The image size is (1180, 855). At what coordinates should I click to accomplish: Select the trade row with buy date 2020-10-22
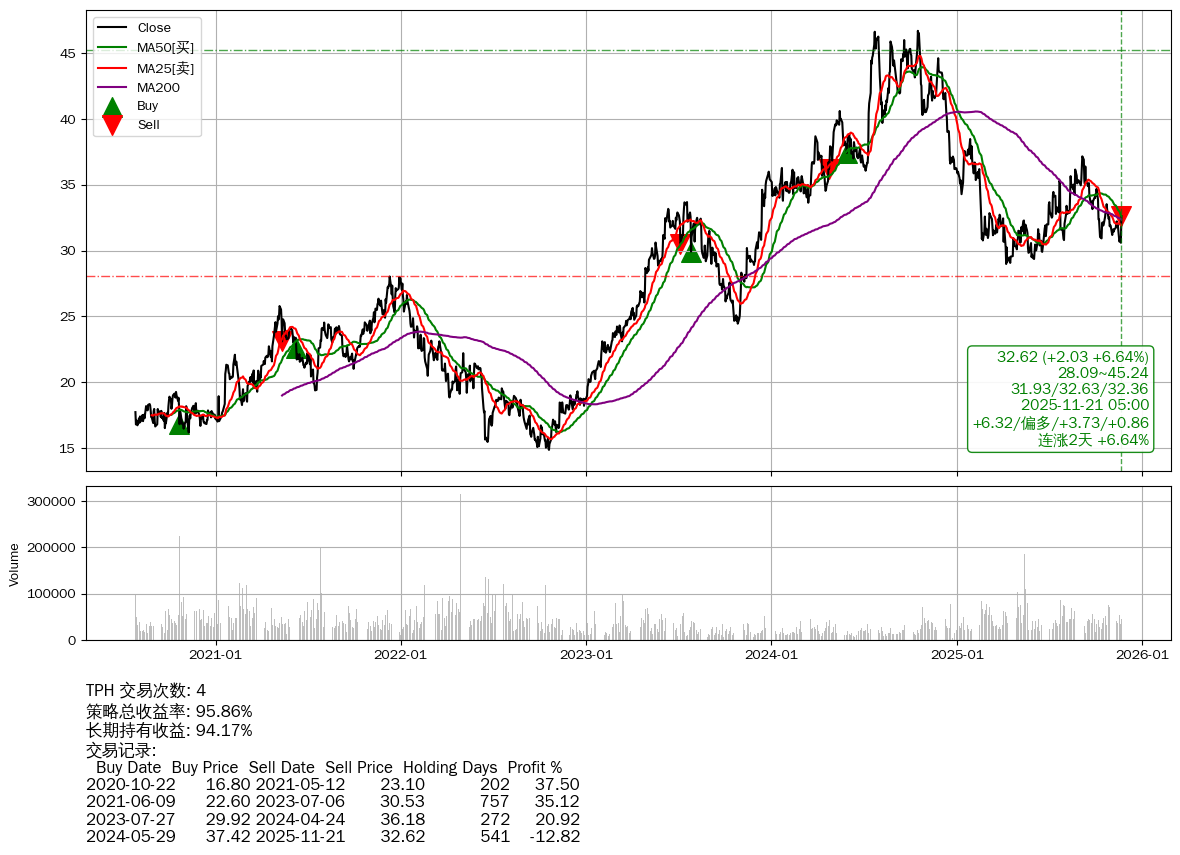click(332, 785)
